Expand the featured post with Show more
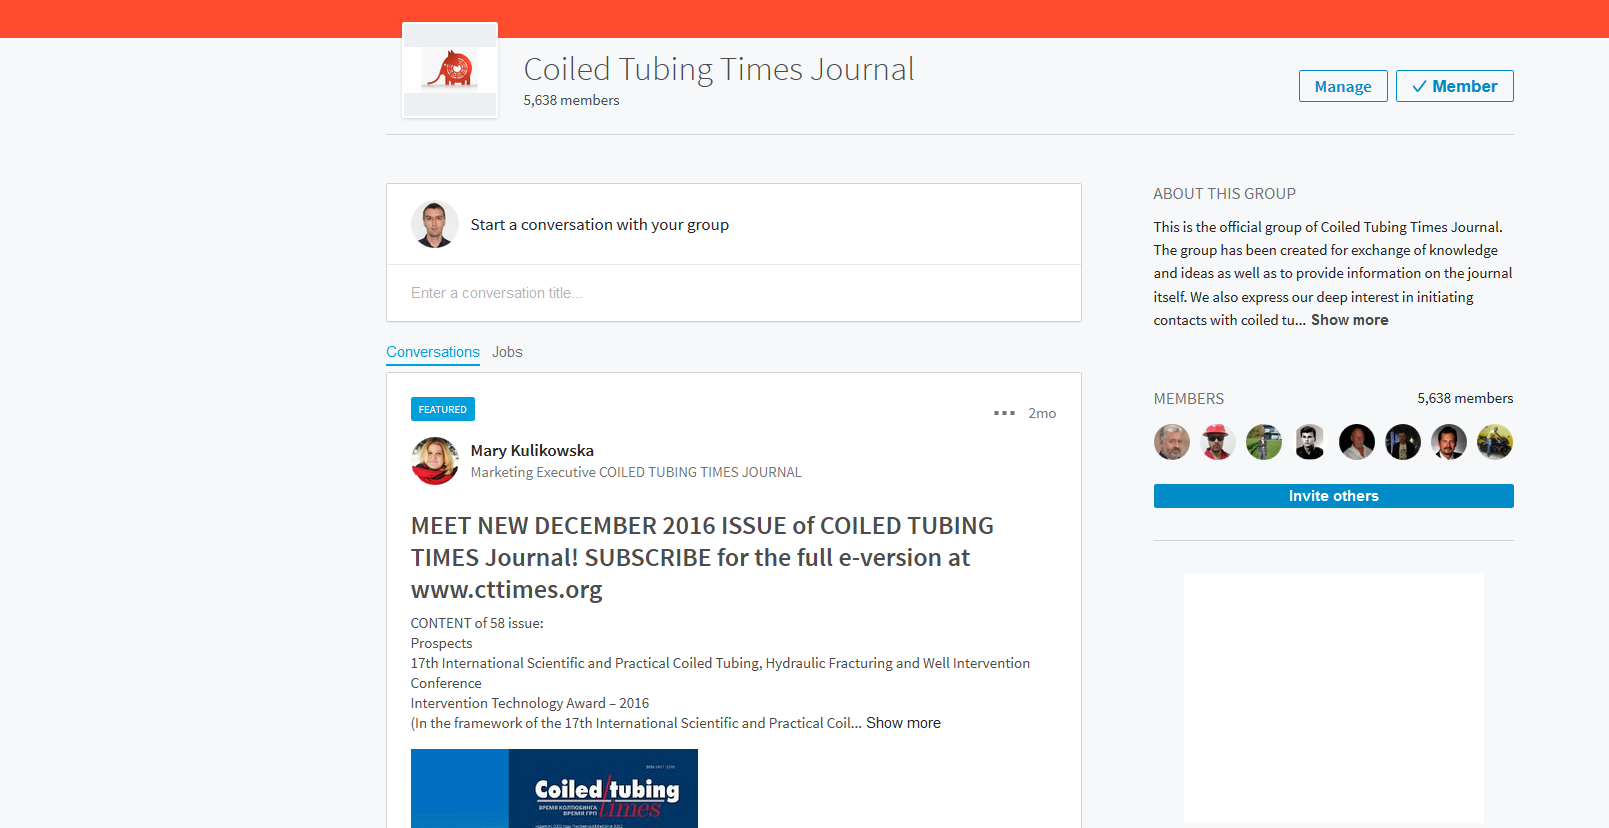Image resolution: width=1609 pixels, height=828 pixels. pyautogui.click(x=903, y=723)
